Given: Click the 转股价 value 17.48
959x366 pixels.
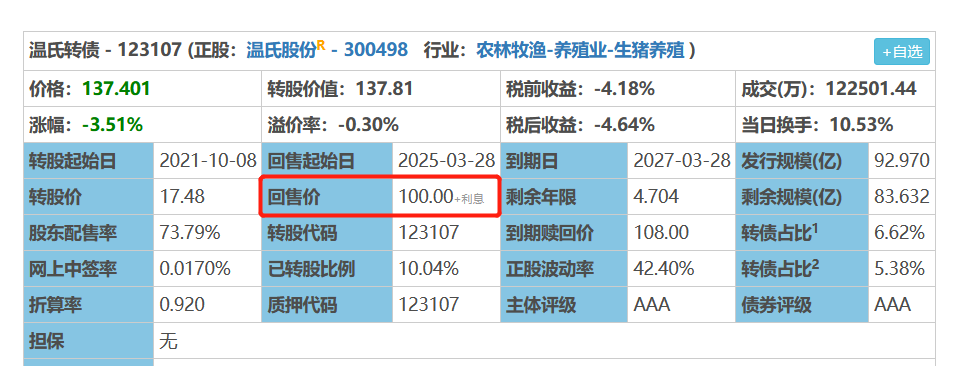Looking at the screenshot, I should (x=182, y=197).
